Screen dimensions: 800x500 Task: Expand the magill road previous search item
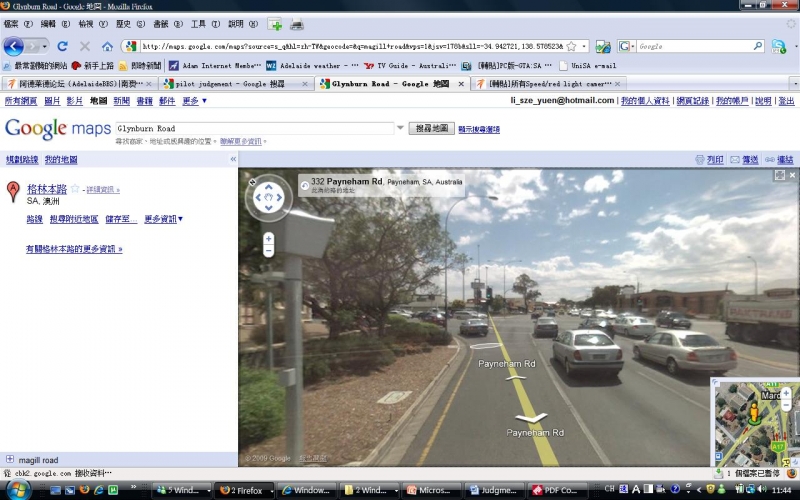coord(10,459)
